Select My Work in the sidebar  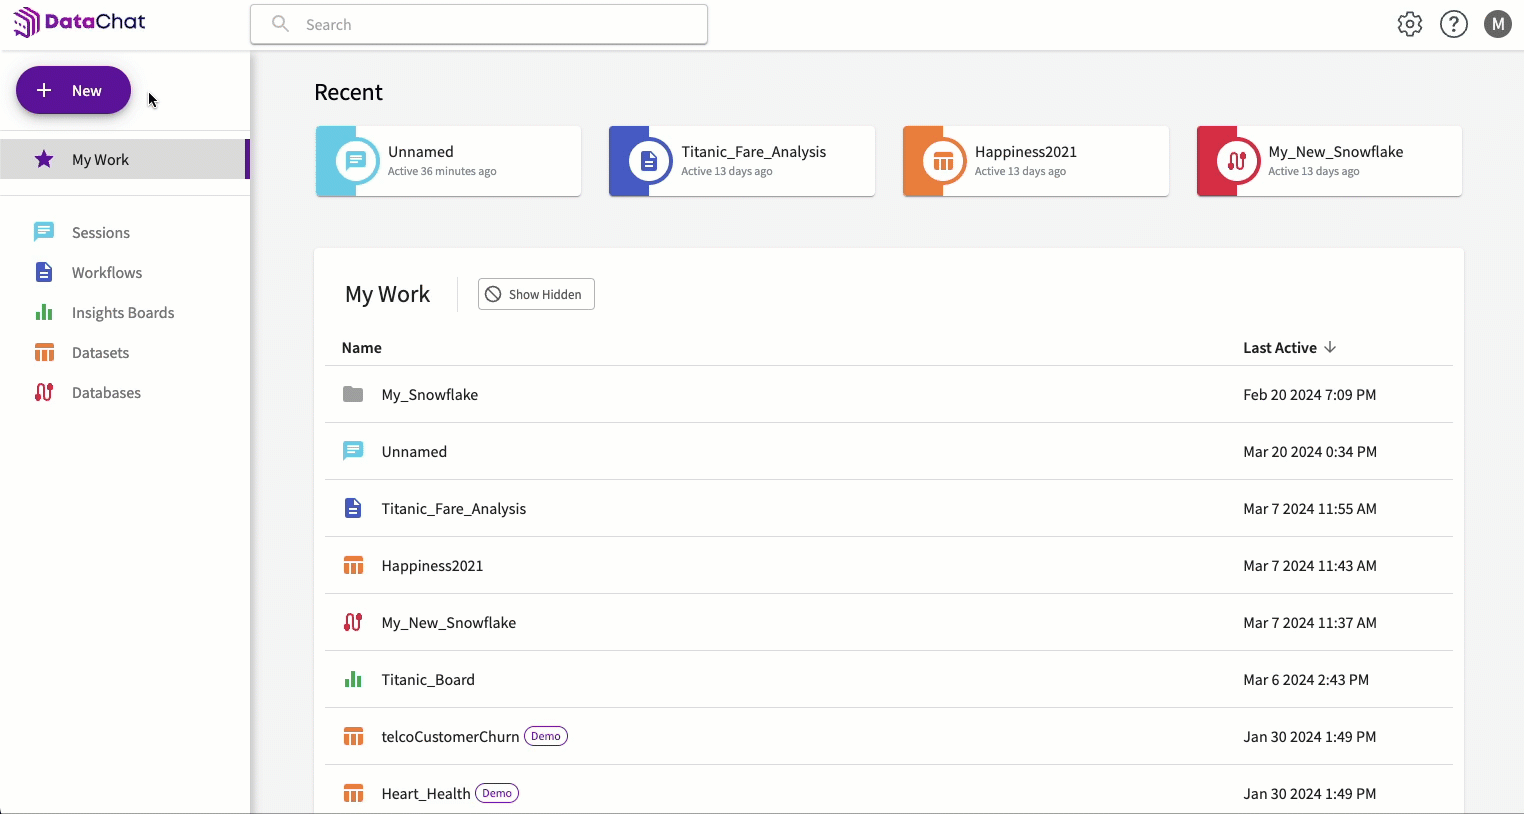tap(124, 159)
